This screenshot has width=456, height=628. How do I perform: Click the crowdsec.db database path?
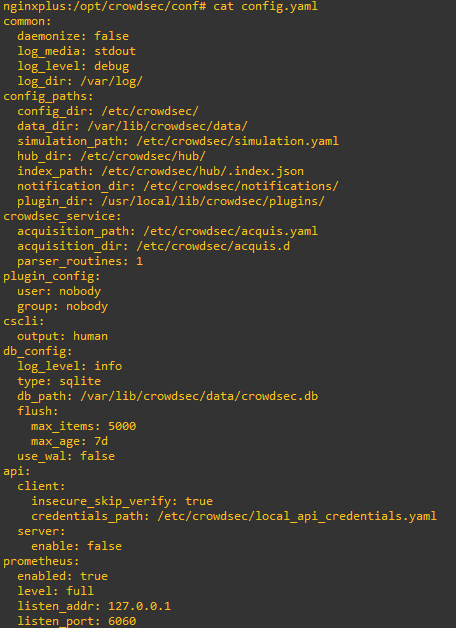[199, 396]
